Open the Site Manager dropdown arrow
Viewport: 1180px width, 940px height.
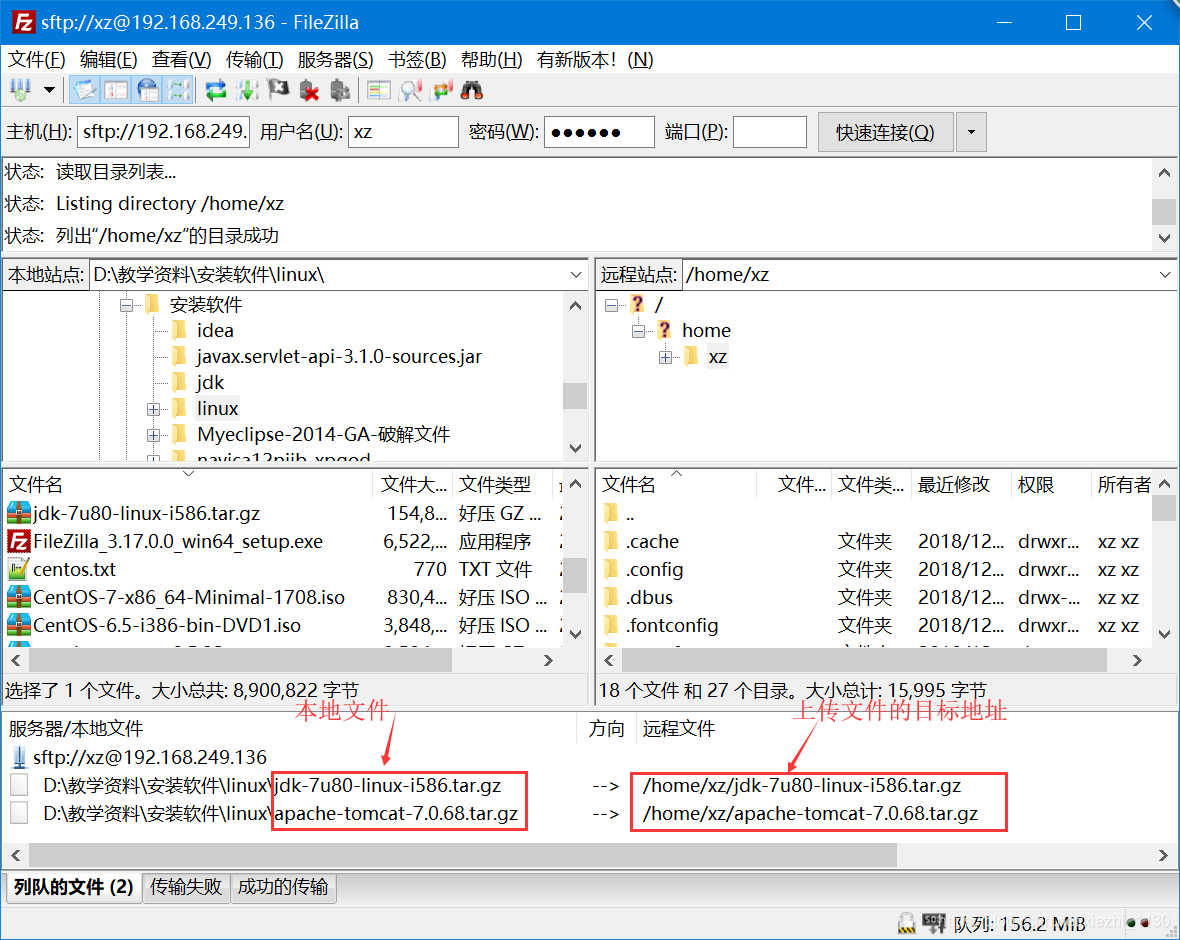pyautogui.click(x=49, y=90)
